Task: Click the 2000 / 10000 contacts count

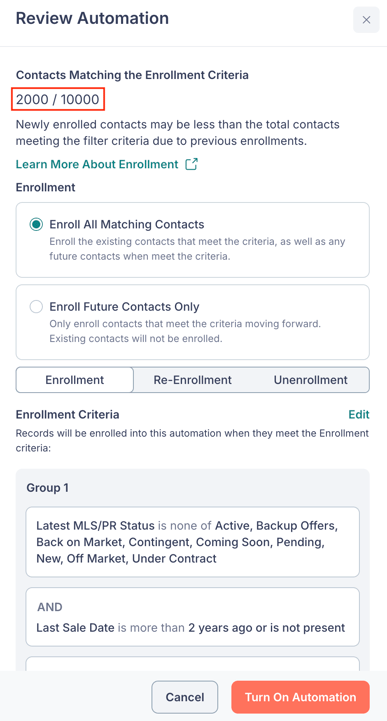Action: coord(58,99)
